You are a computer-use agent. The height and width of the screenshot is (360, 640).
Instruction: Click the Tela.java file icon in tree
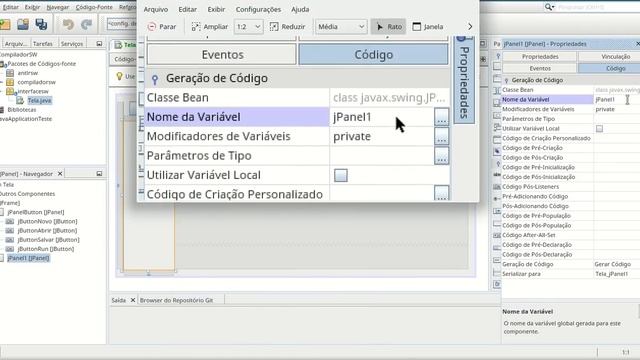(20, 100)
